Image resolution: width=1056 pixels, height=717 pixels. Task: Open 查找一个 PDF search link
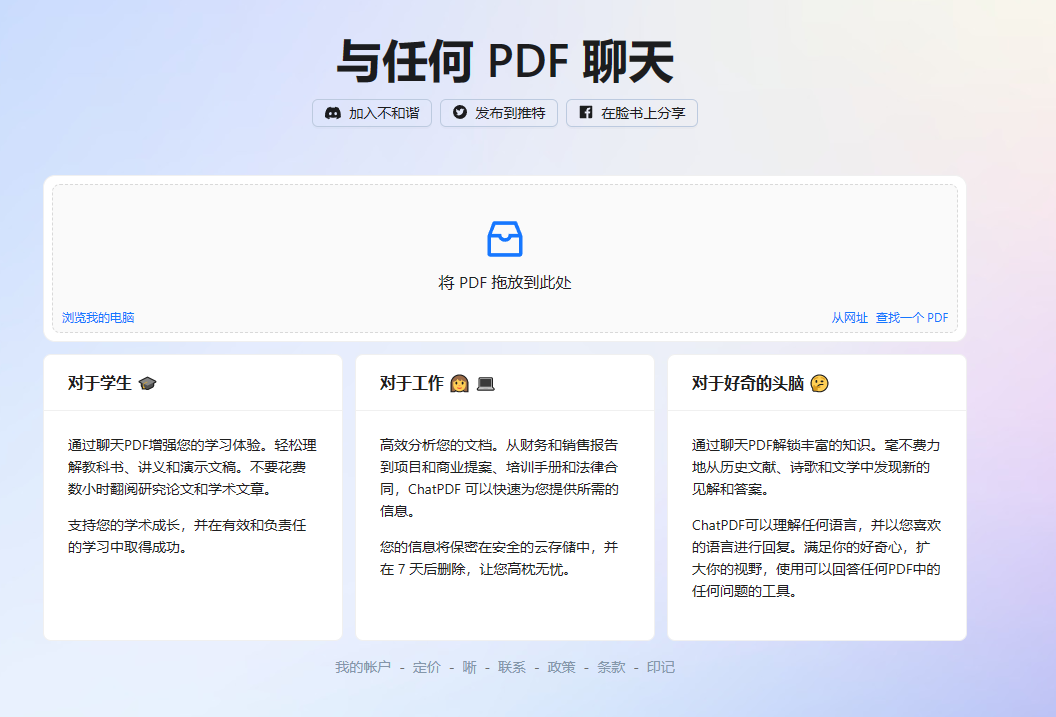click(913, 317)
